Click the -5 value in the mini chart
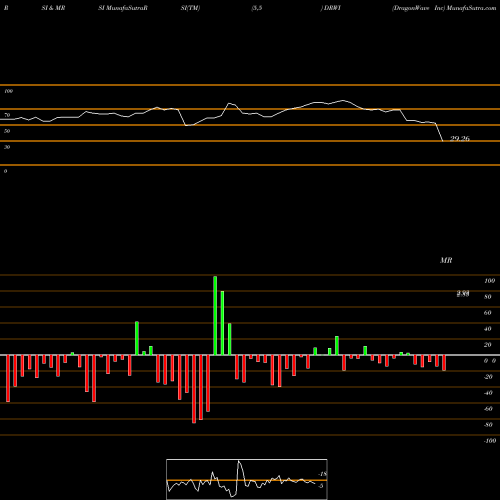The image size is (500, 500). click(321, 486)
